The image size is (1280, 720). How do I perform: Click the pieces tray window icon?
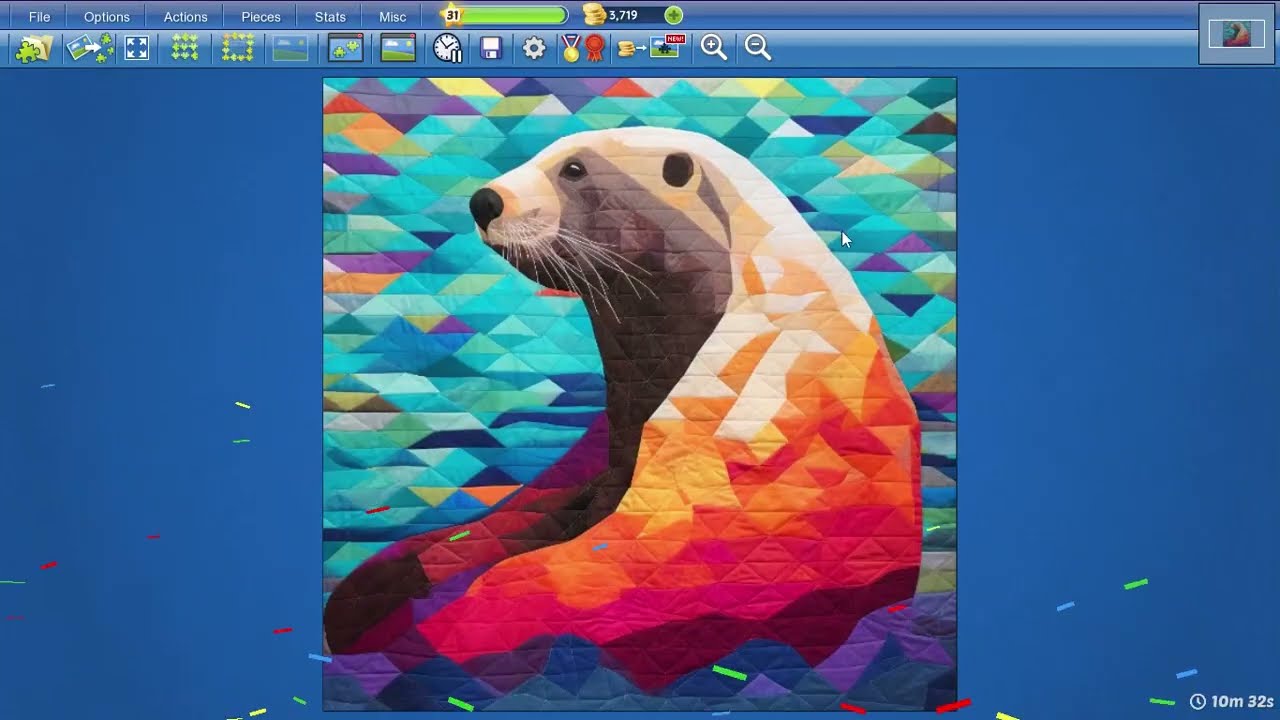pyautogui.click(x=345, y=48)
